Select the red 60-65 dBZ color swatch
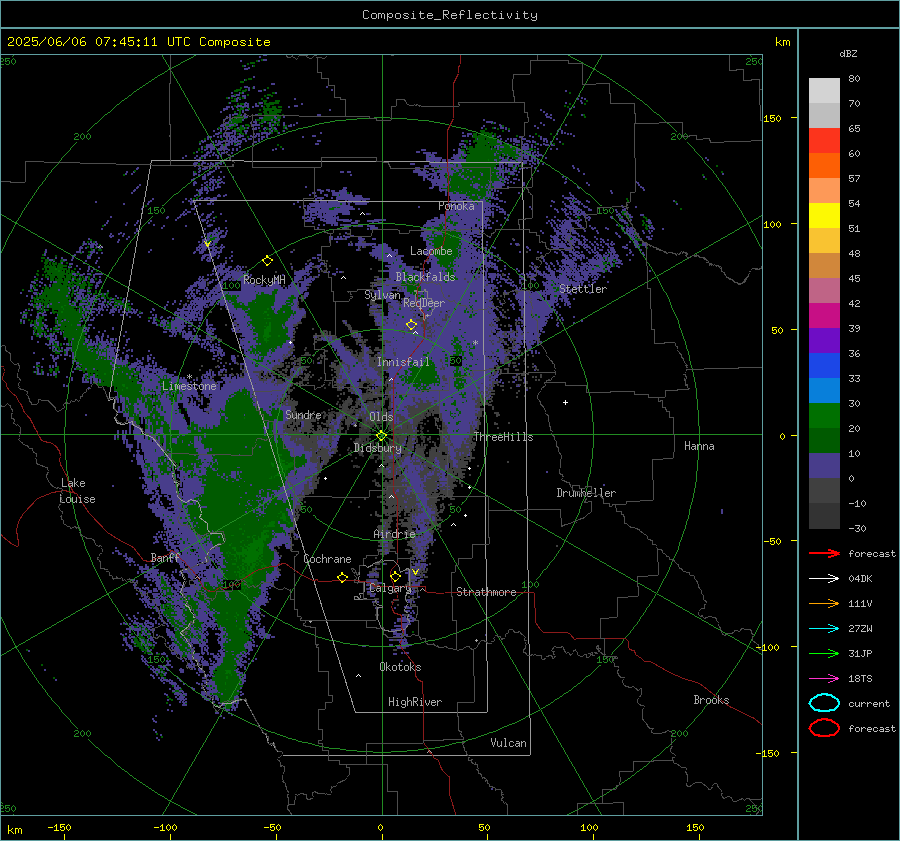 pos(824,140)
